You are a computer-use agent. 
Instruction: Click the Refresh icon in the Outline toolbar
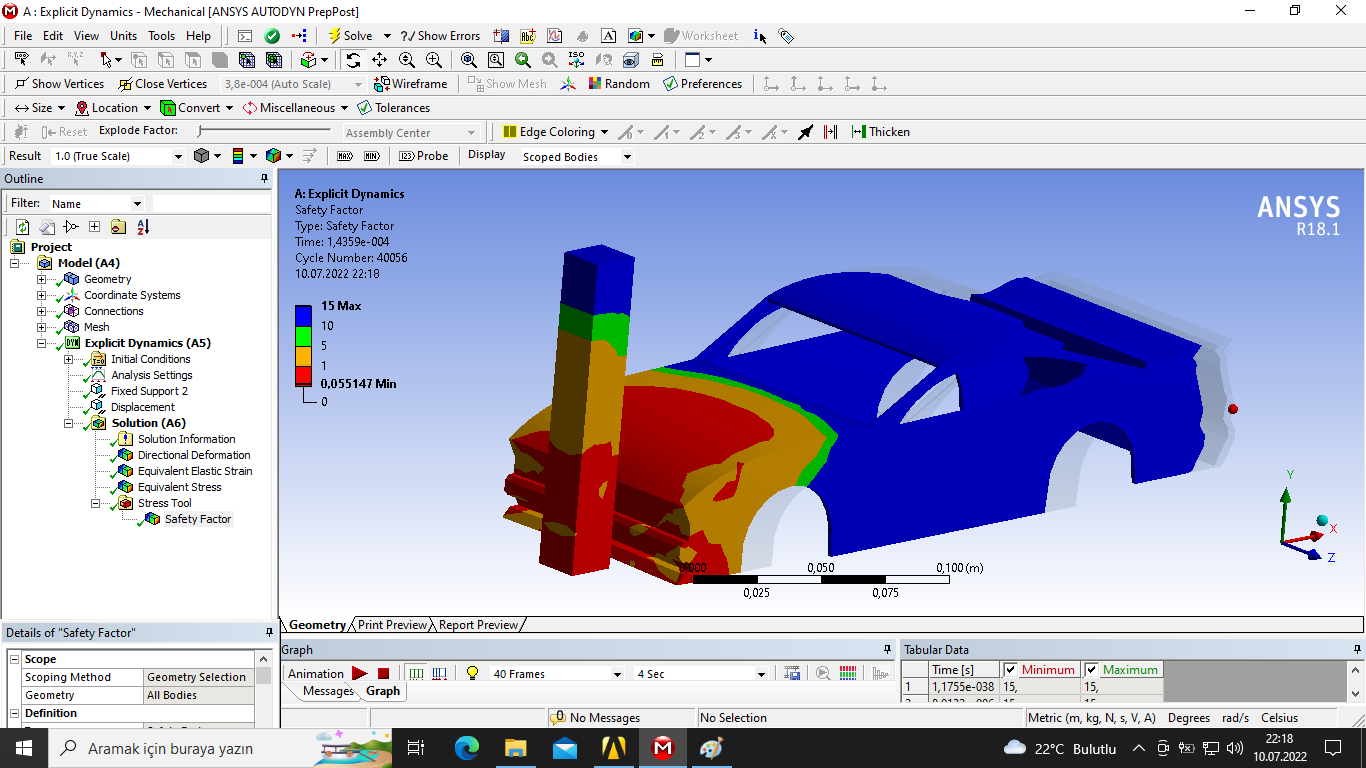click(23, 227)
